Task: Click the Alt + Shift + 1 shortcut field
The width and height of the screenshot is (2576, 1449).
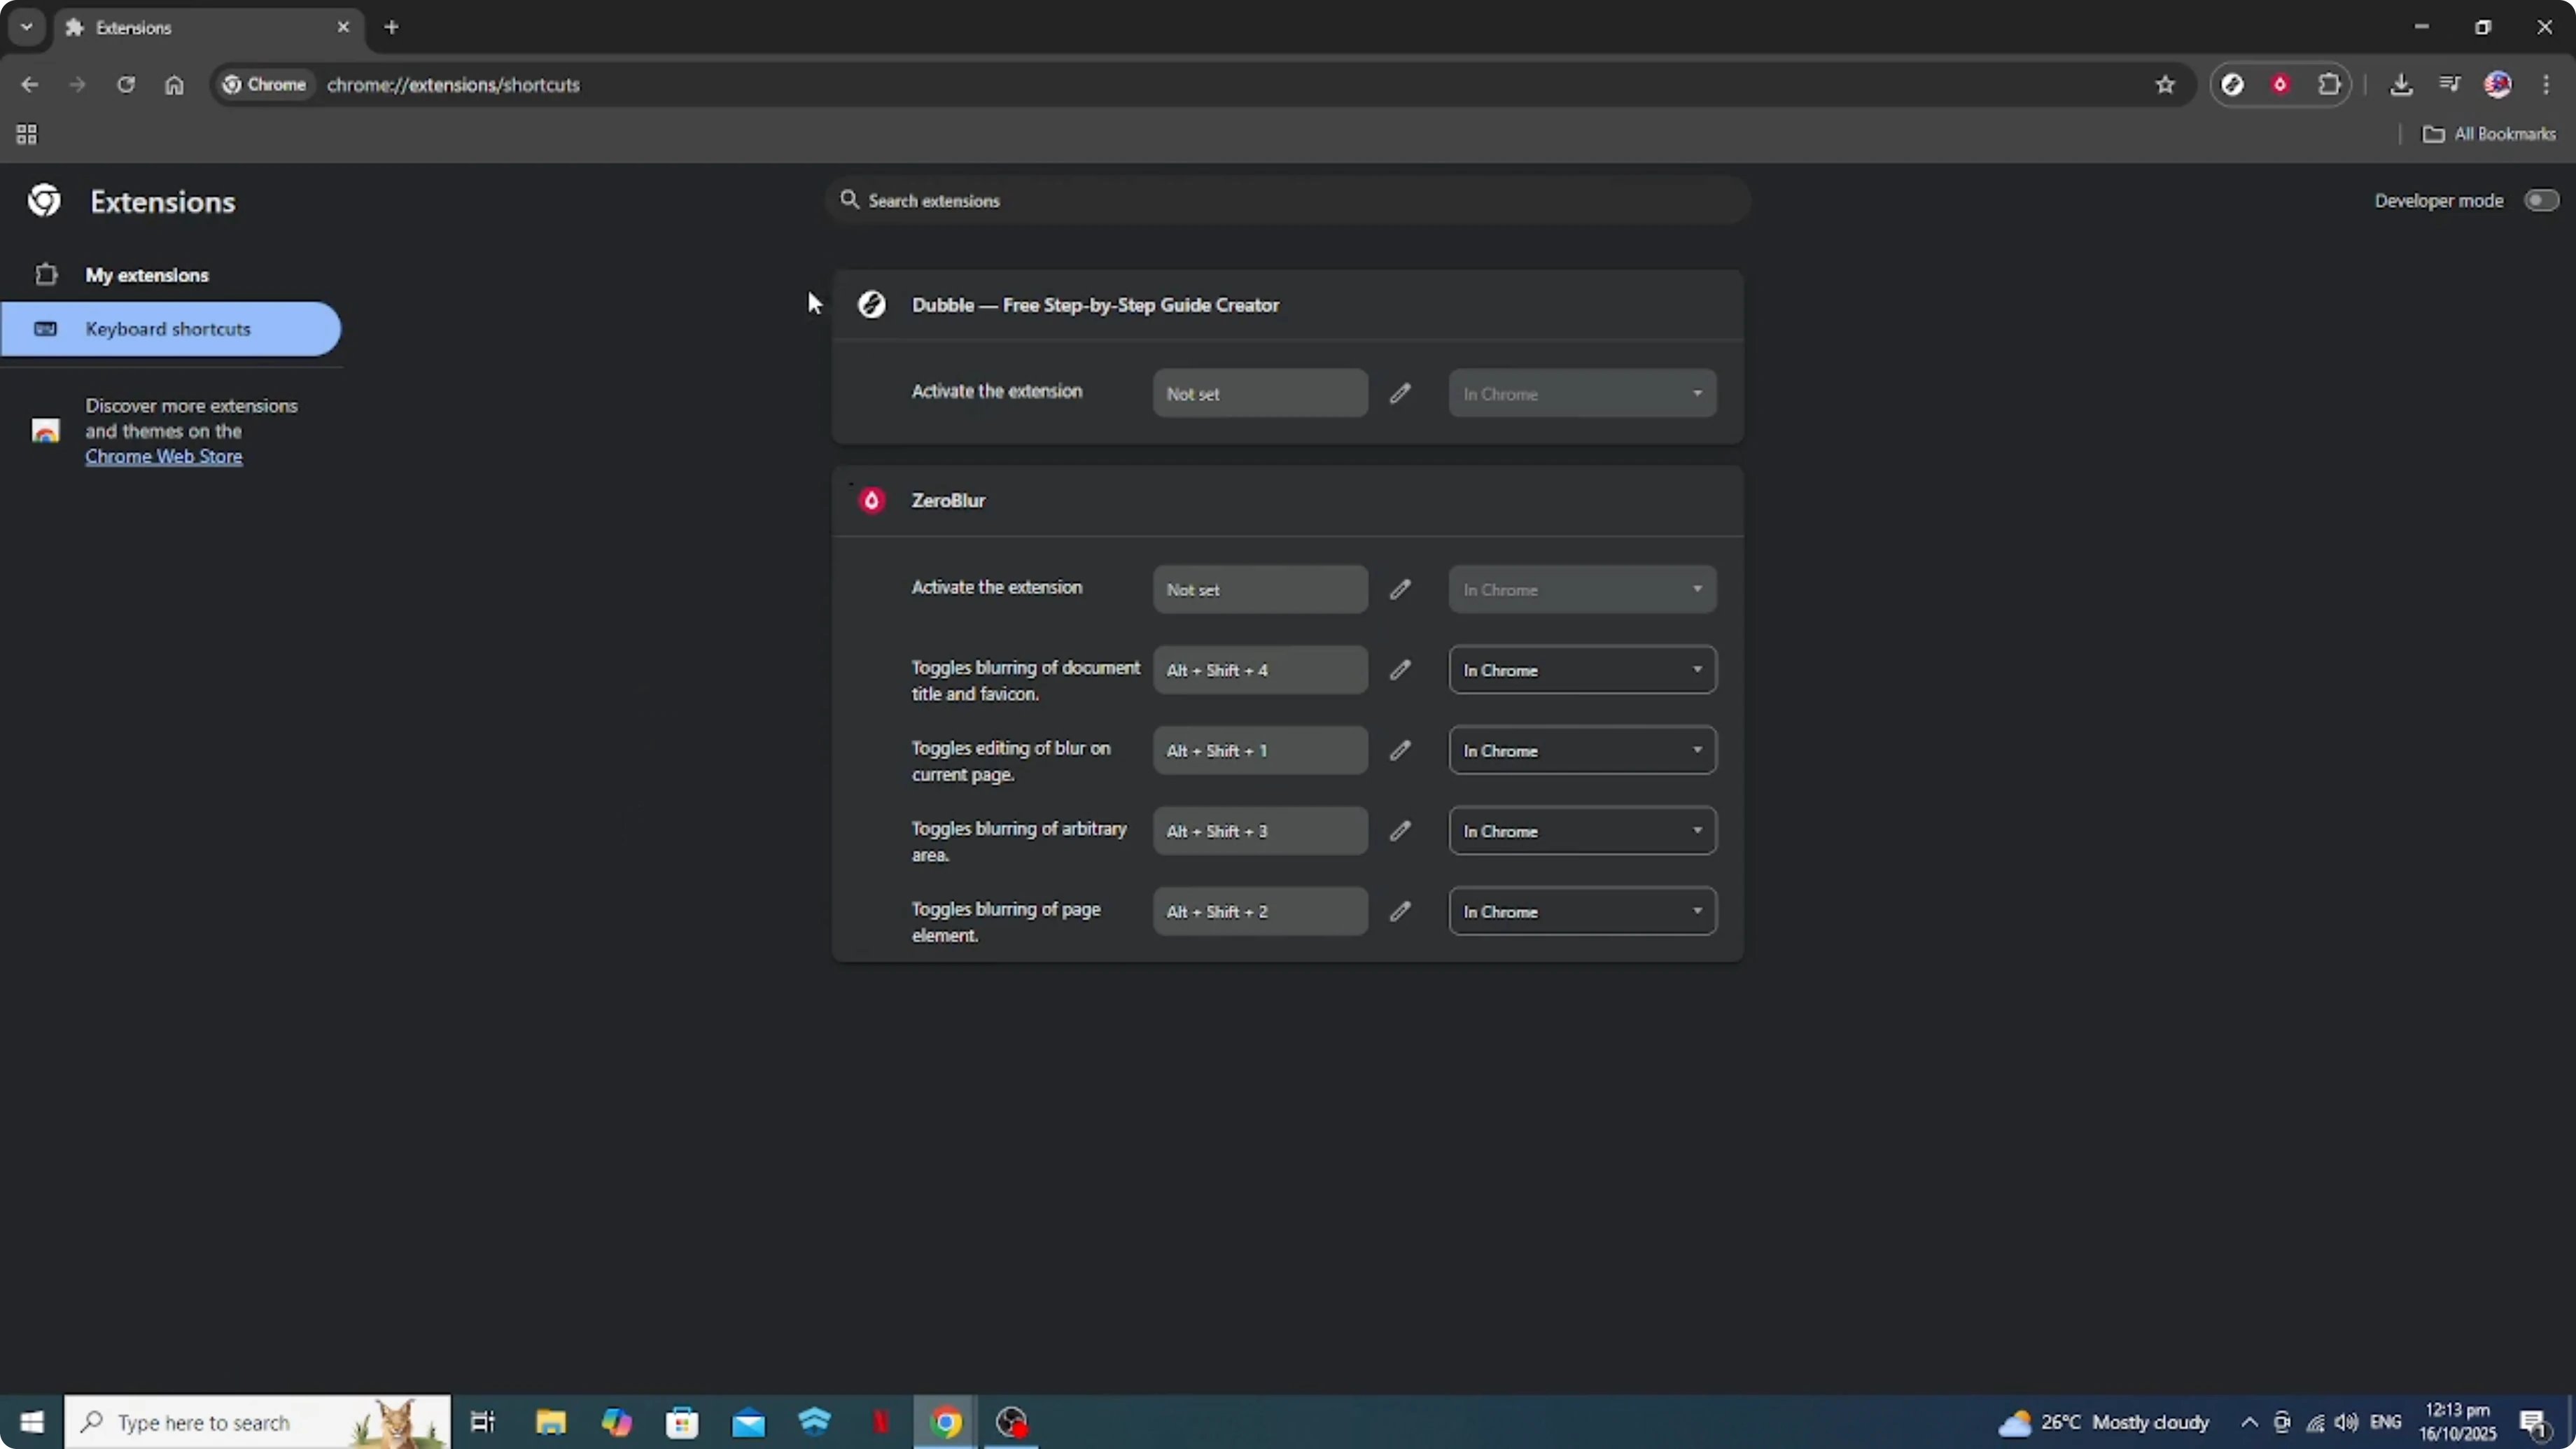Action: click(x=1260, y=750)
